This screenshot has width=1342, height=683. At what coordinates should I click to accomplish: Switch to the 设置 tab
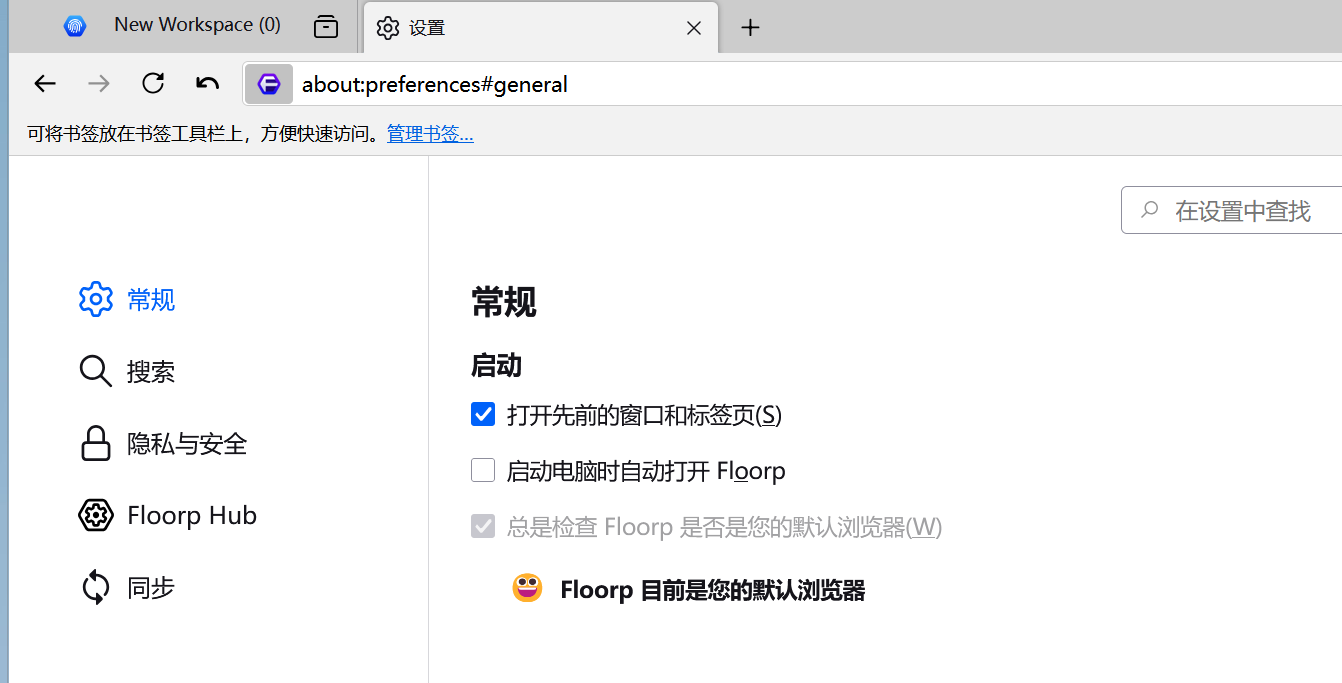[x=520, y=28]
